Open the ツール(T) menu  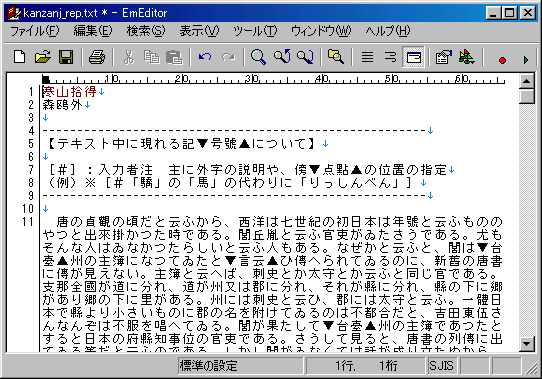coord(255,31)
